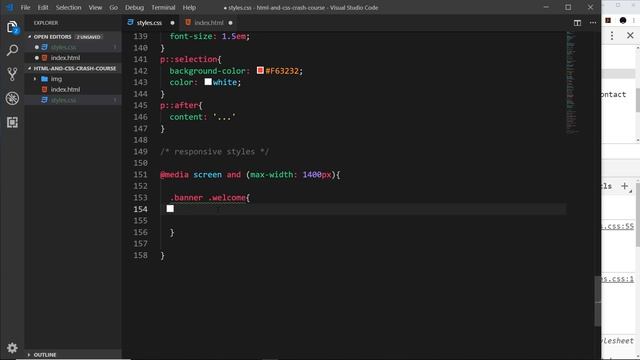Collapse the Open Editors section
Viewport: 640px width, 360px height.
[x=29, y=37]
